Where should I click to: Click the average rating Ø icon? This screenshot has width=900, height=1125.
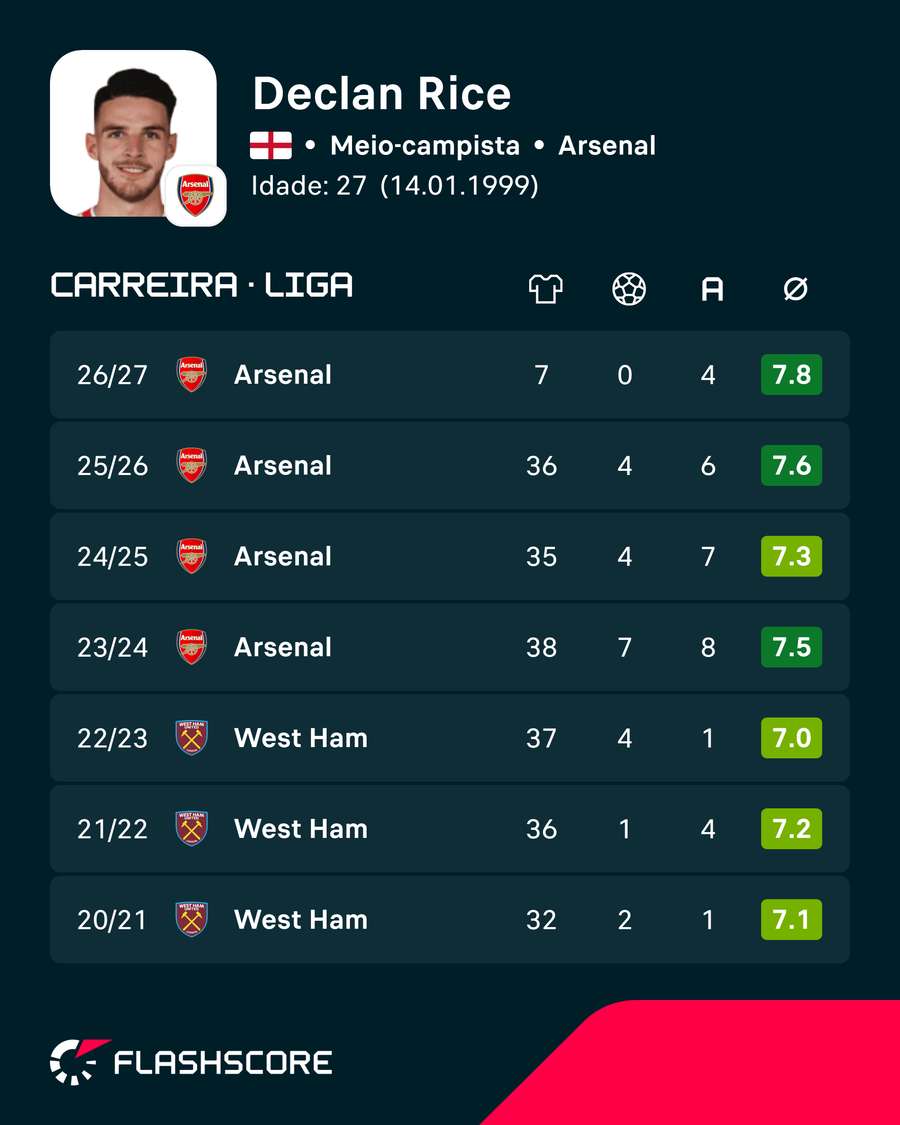coord(795,290)
